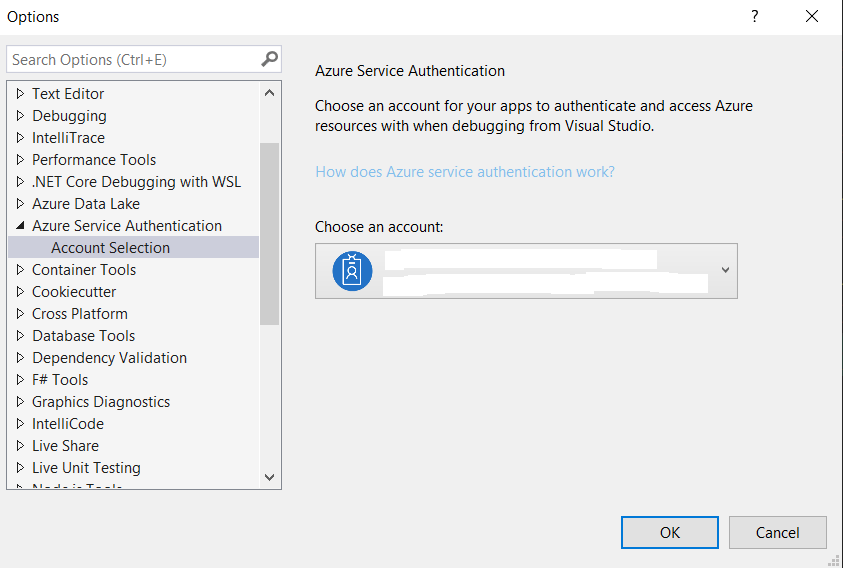
Task: Expand the Live Unit Testing node
Action: point(20,468)
